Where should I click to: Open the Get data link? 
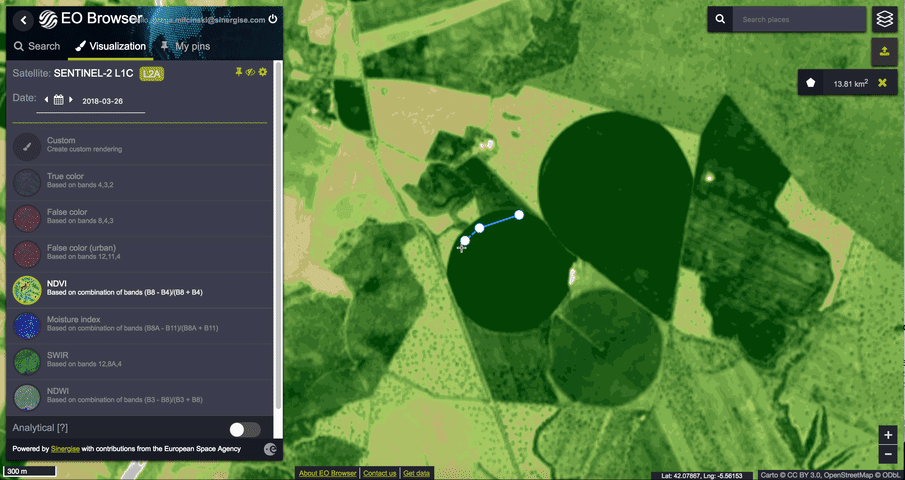pos(417,474)
